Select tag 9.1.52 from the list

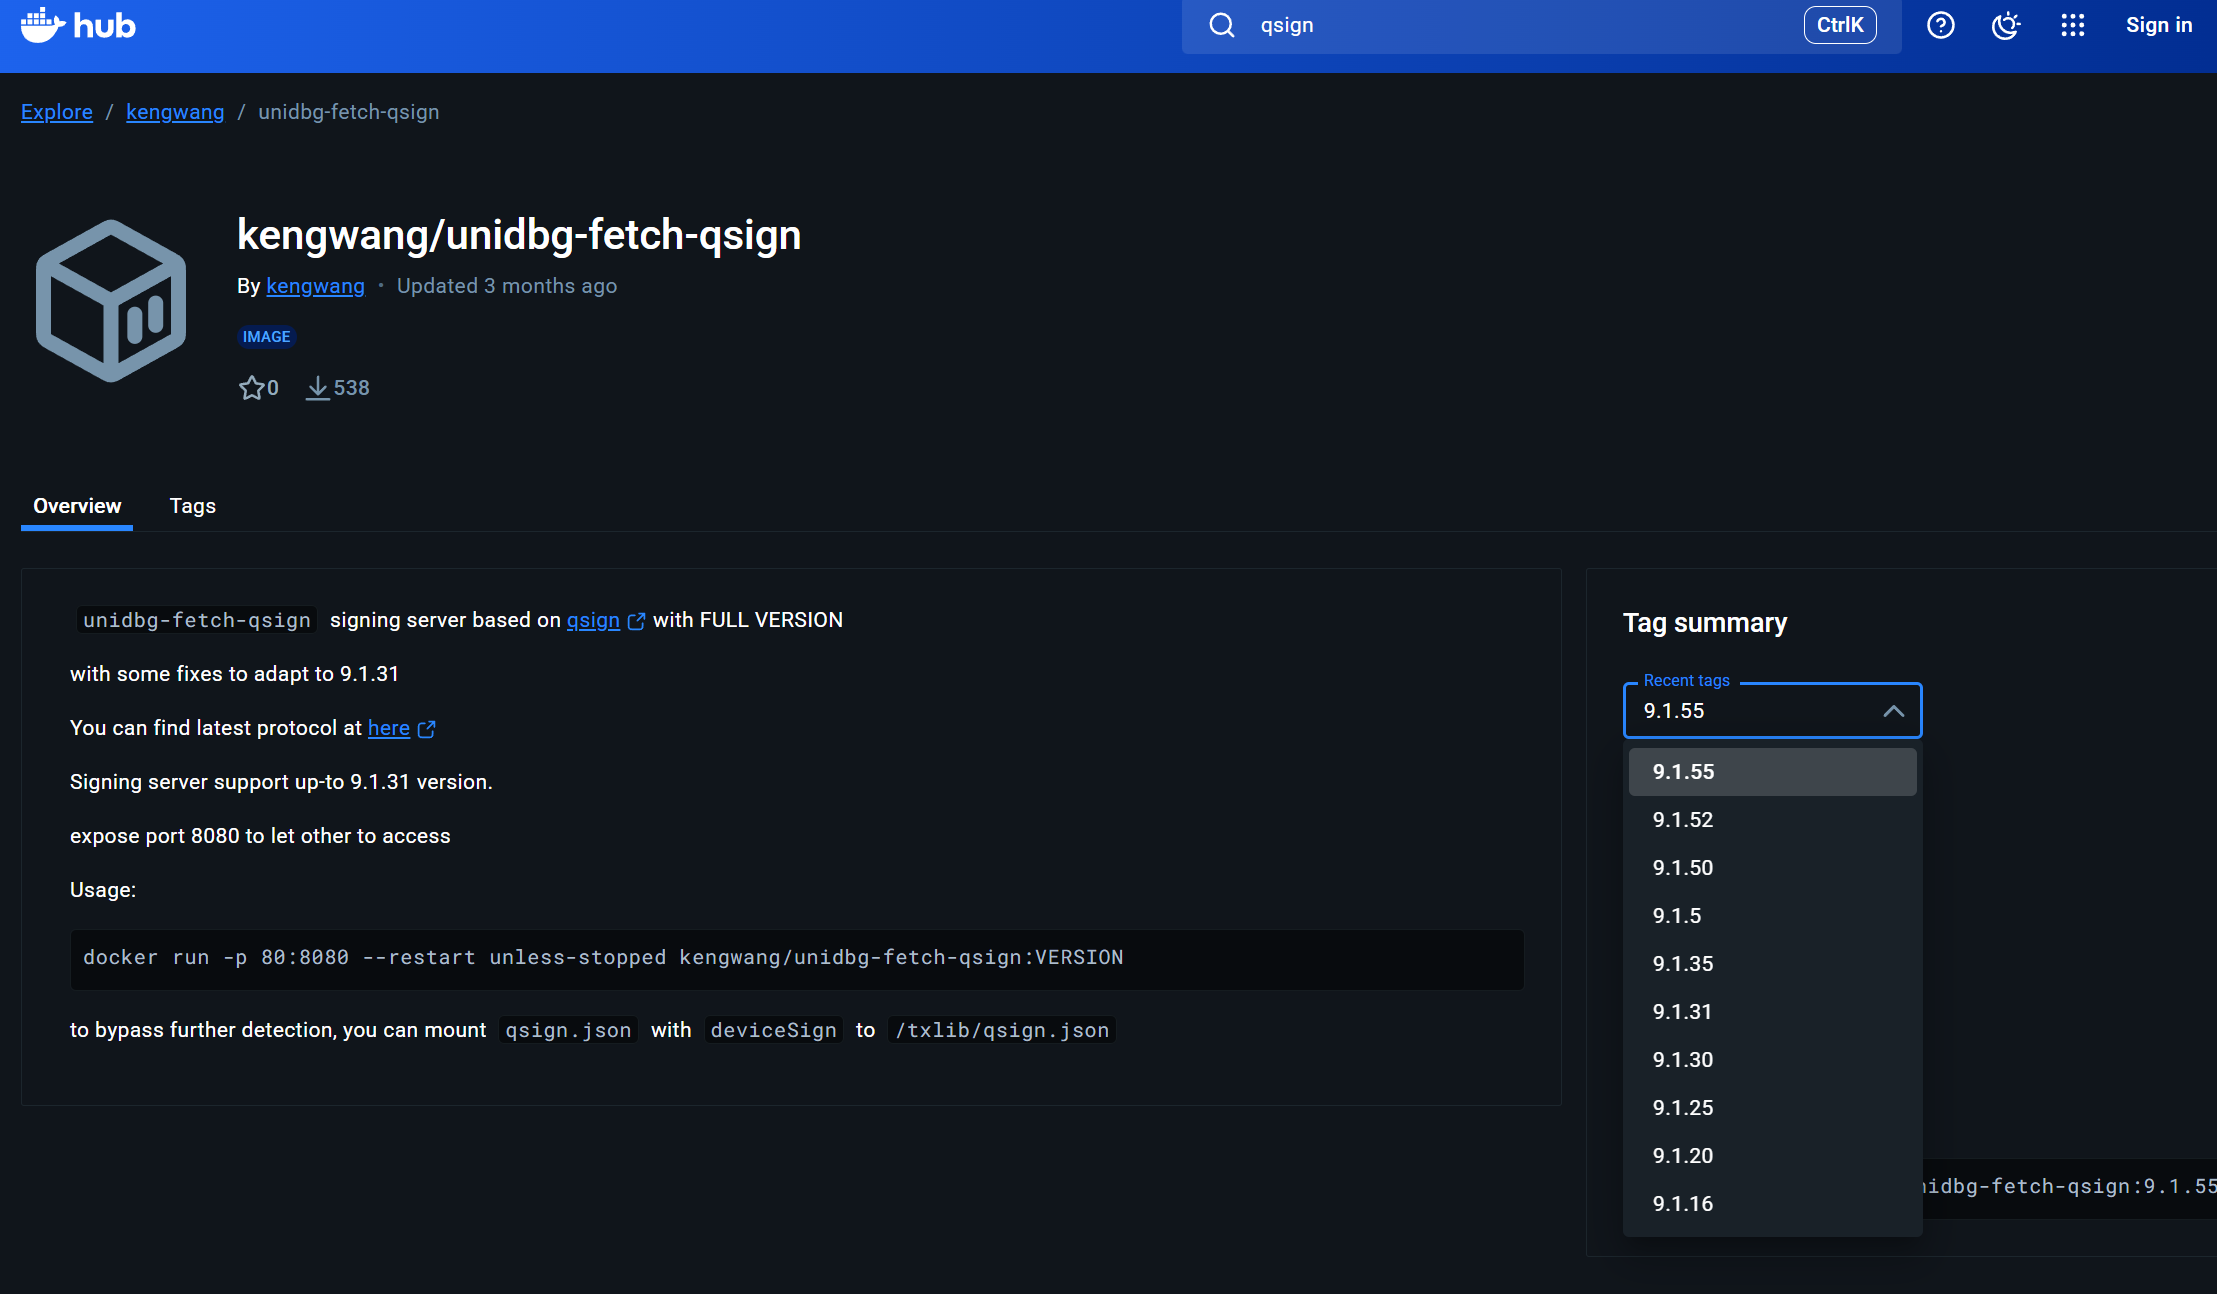pyautogui.click(x=1772, y=820)
